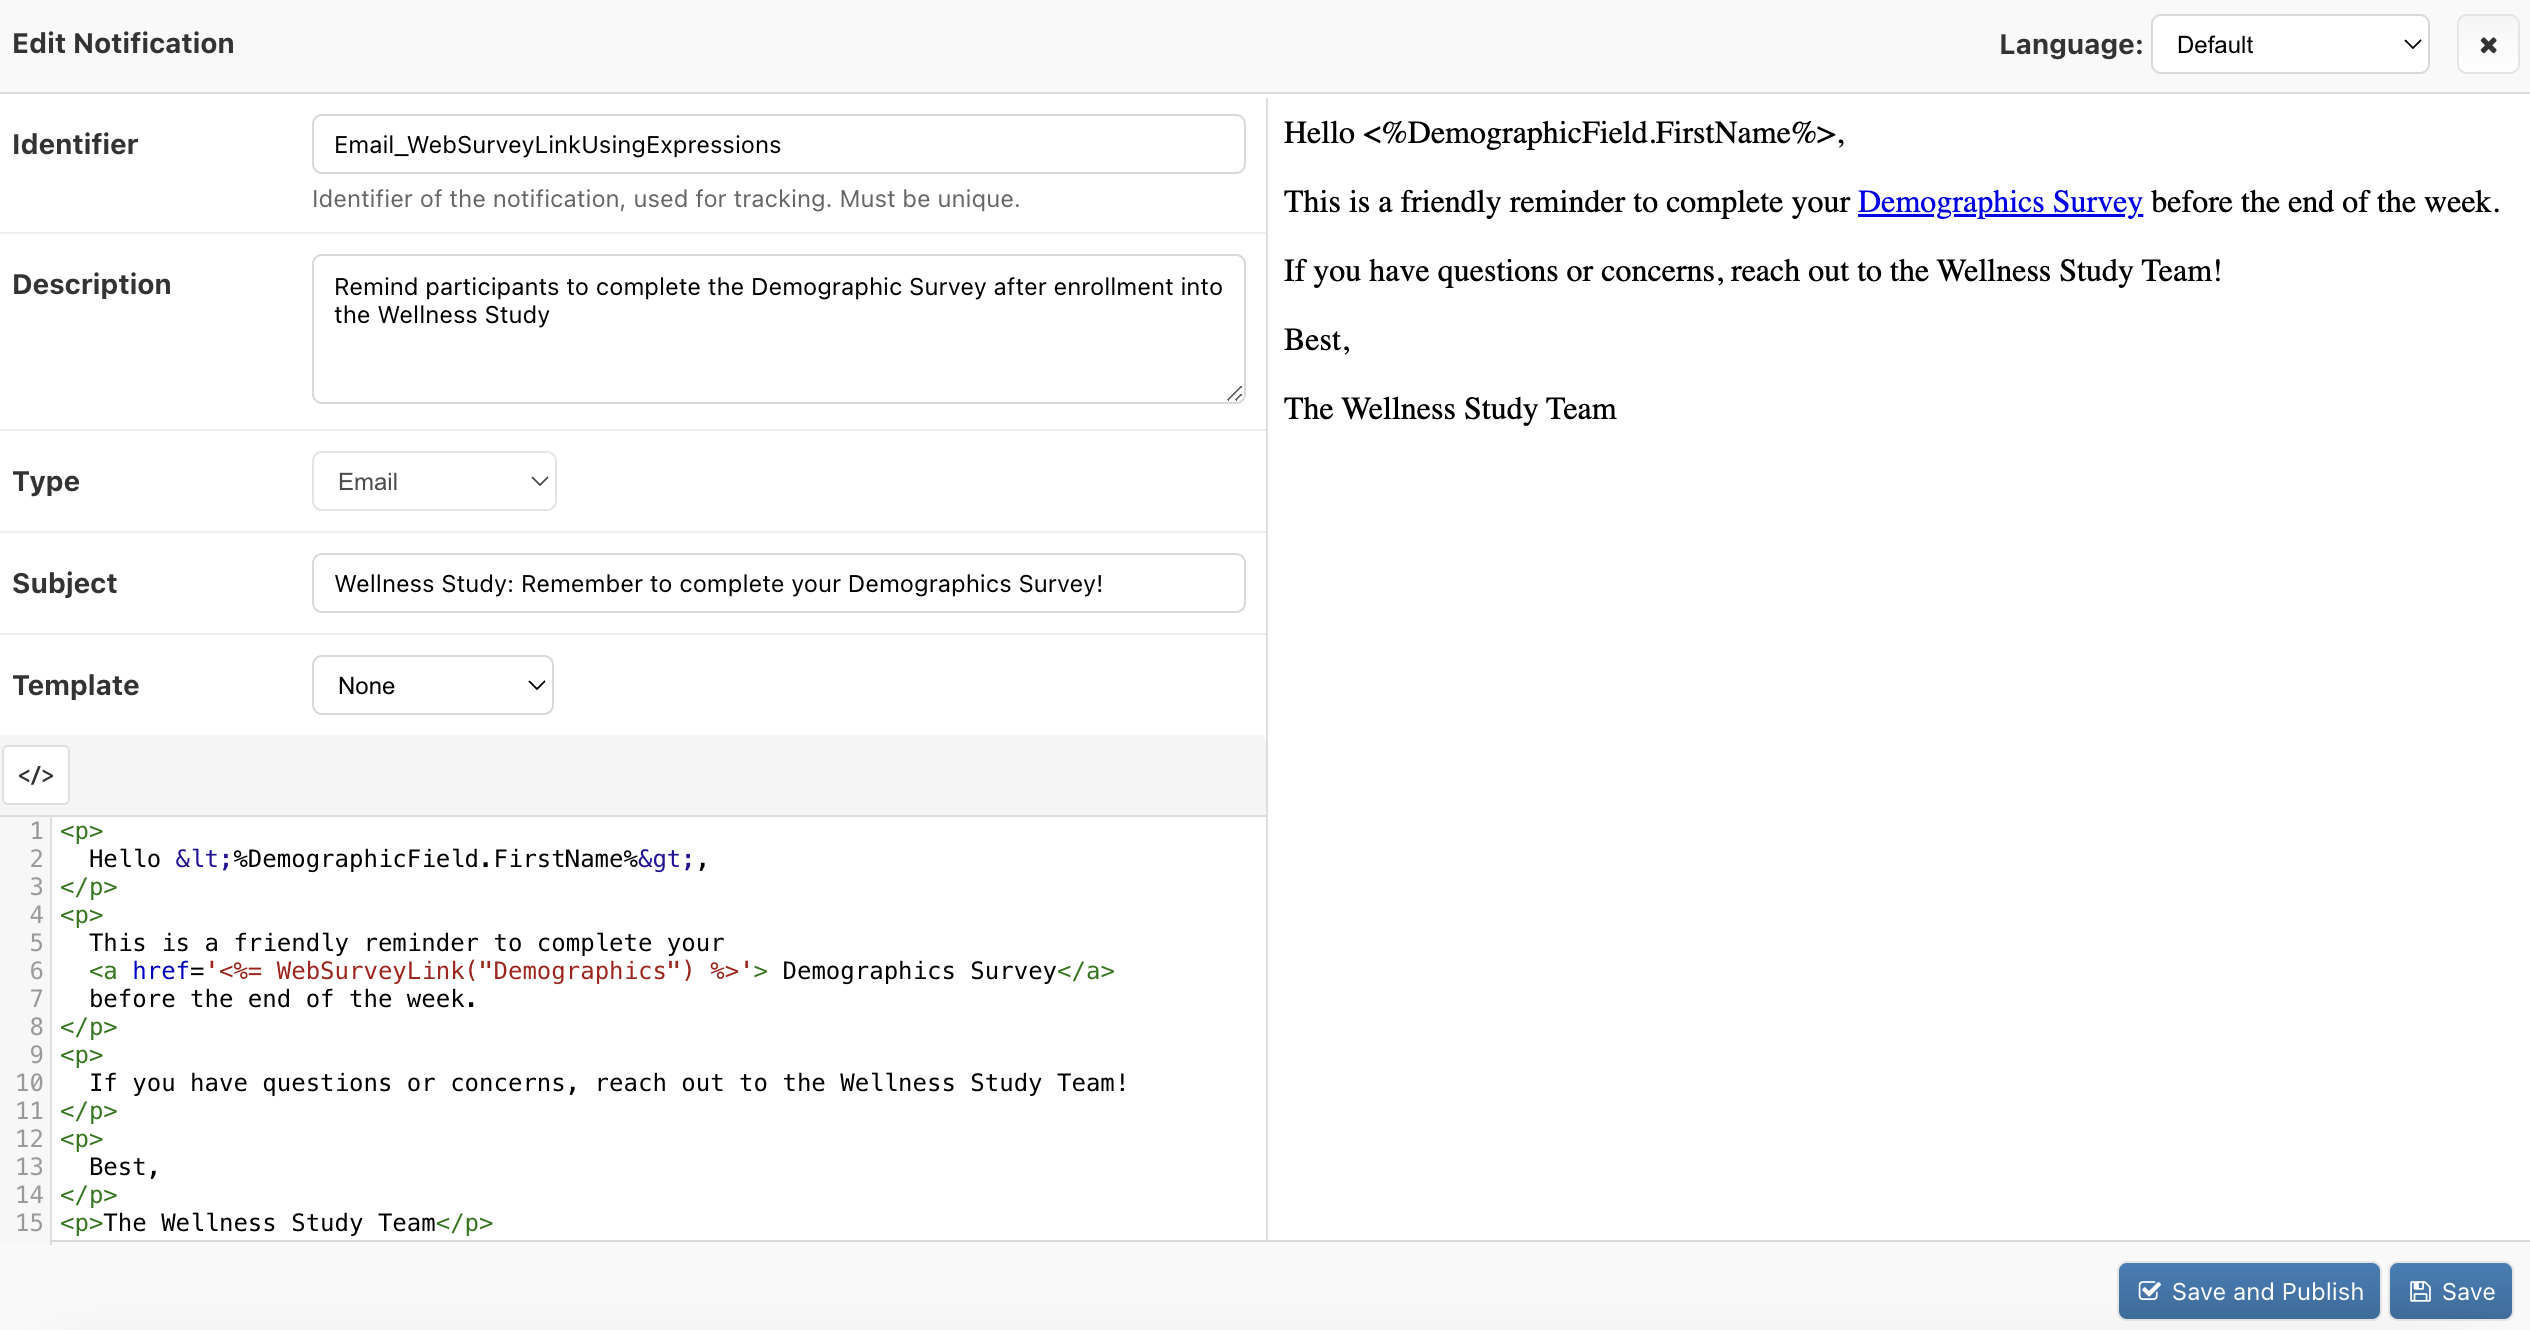The width and height of the screenshot is (2530, 1330).
Task: Place cursor on line 2 greeting code
Action: [400, 859]
